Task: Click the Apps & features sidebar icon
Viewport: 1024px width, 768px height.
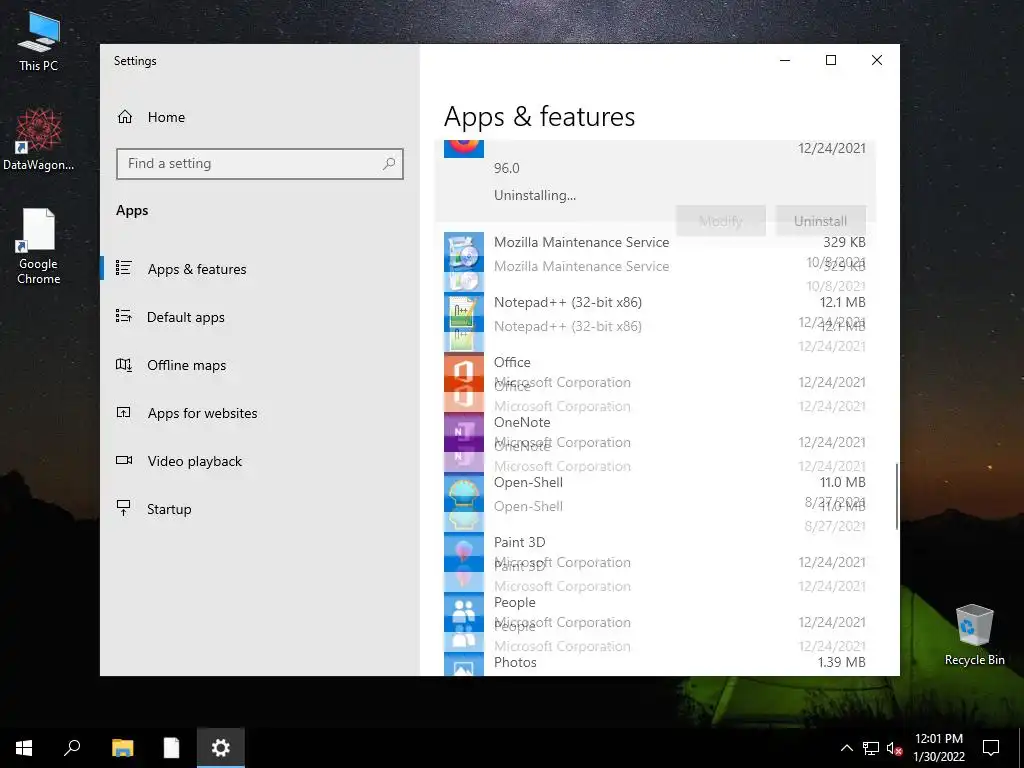Action: click(123, 268)
